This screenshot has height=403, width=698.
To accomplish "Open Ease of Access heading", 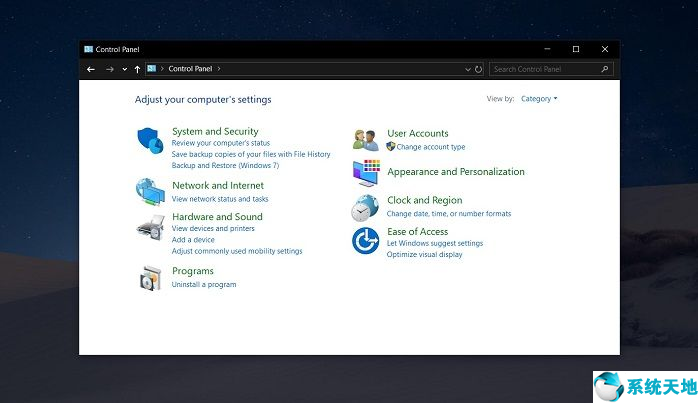I will click(x=418, y=232).
